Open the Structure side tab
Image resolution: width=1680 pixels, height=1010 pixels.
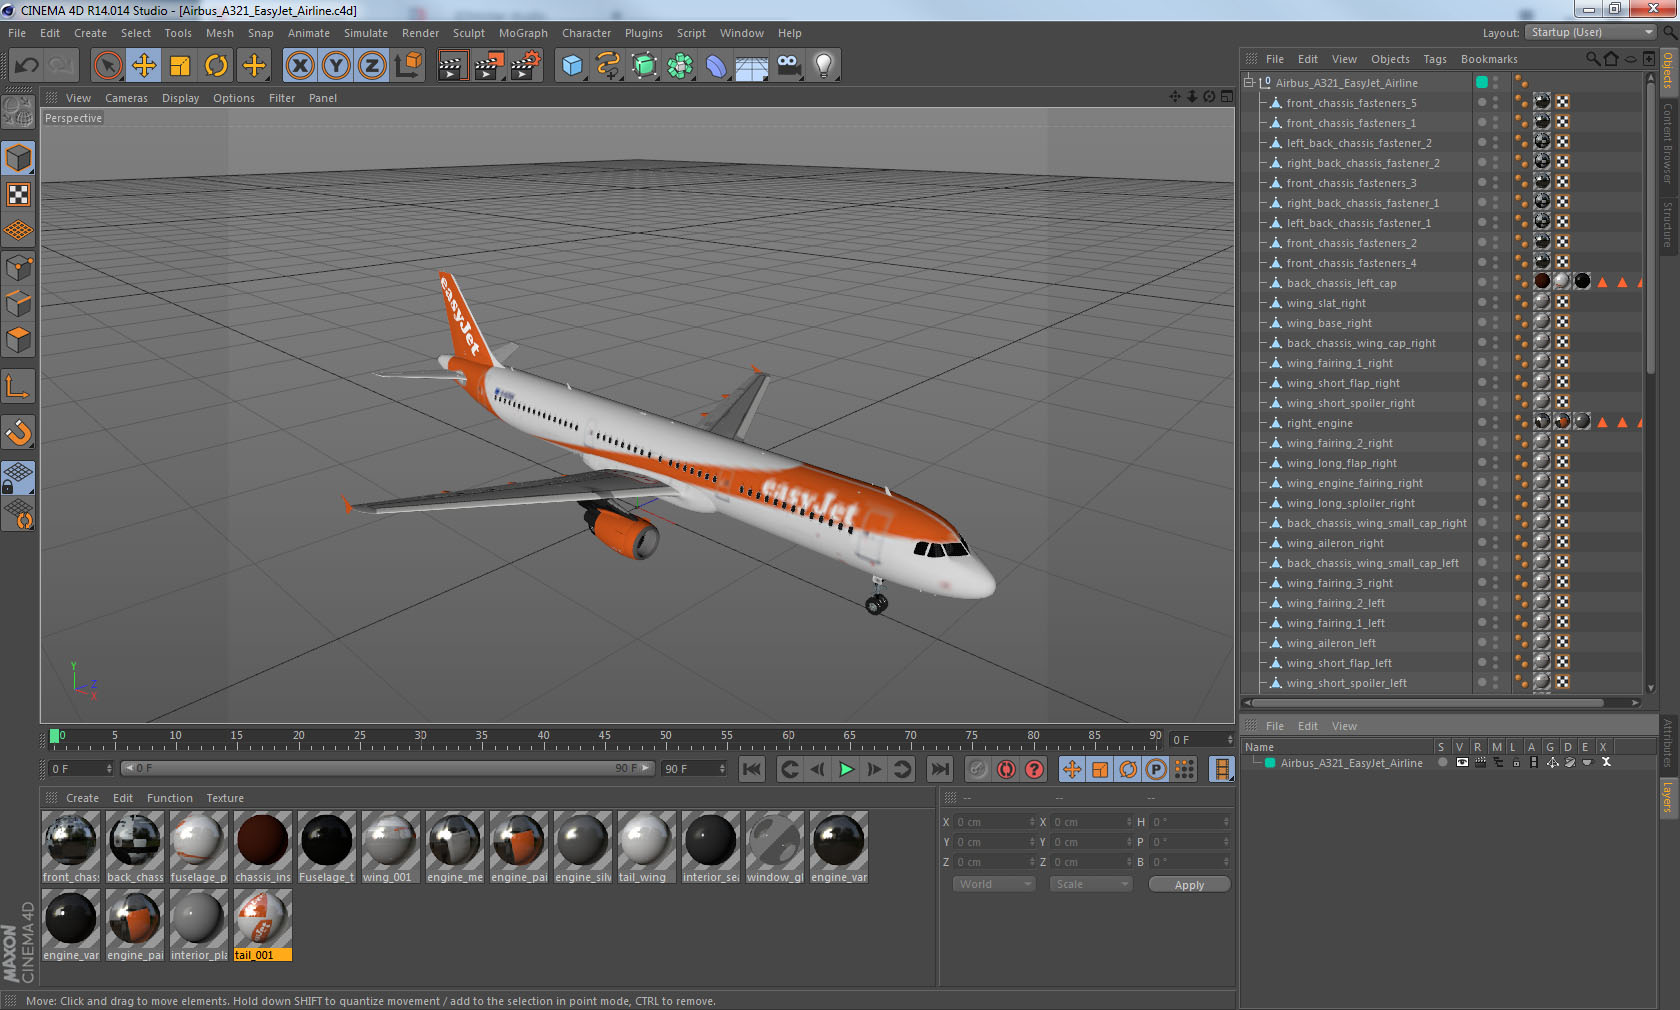(1668, 224)
